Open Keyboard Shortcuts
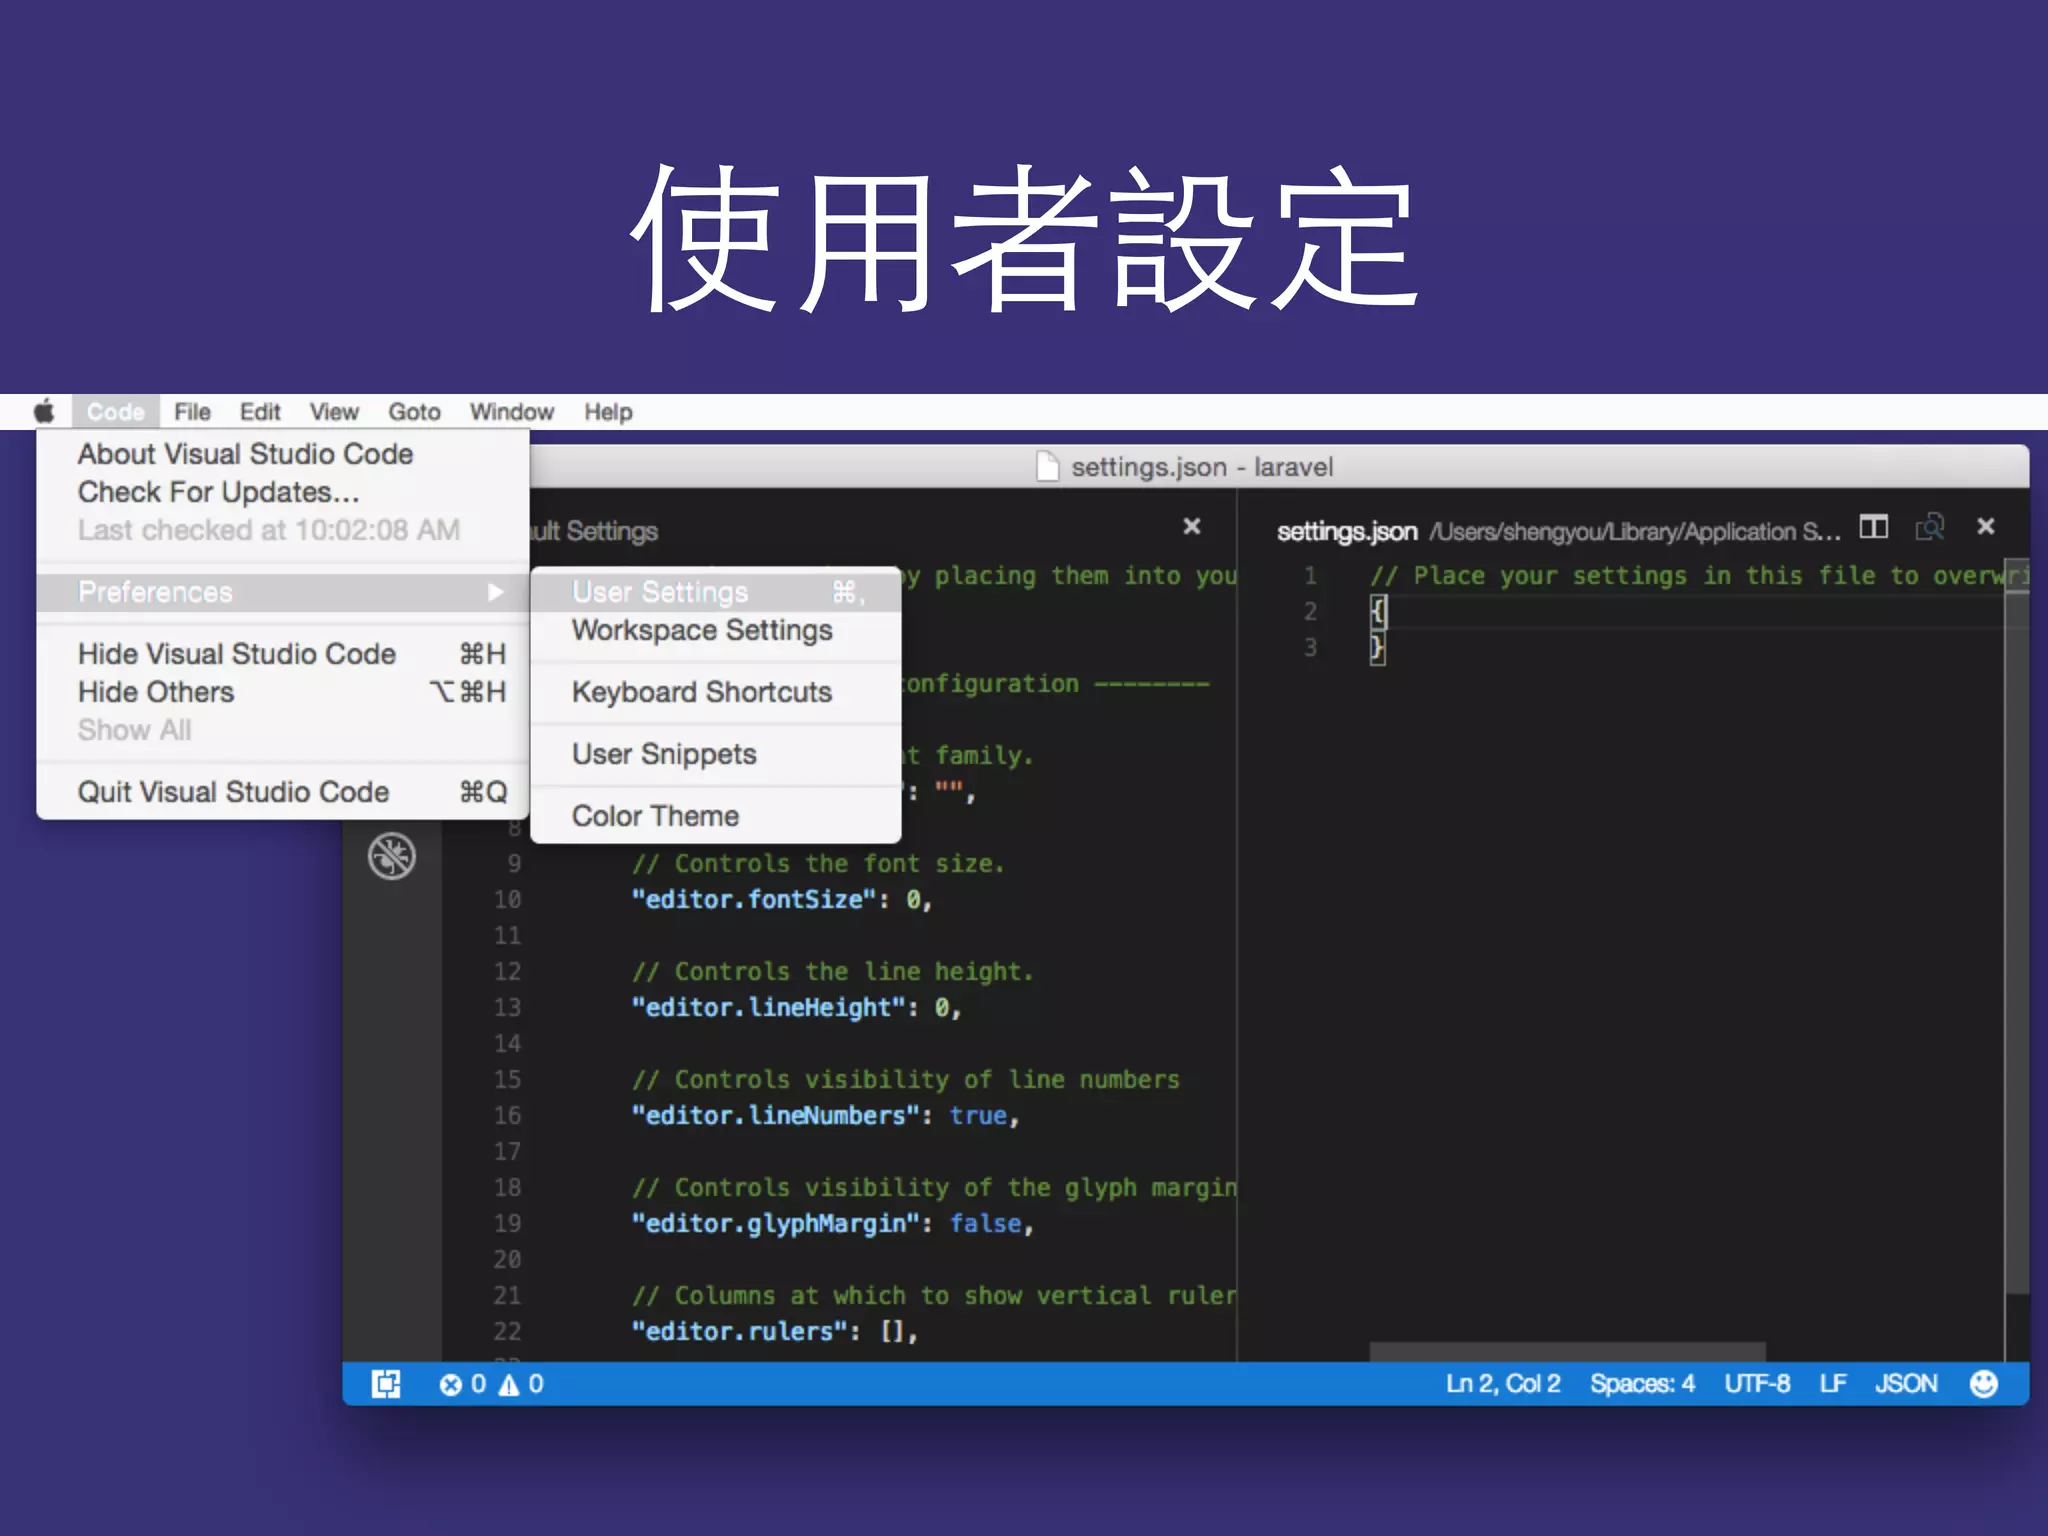Screen dimensions: 2048x1536 (x=716, y=692)
